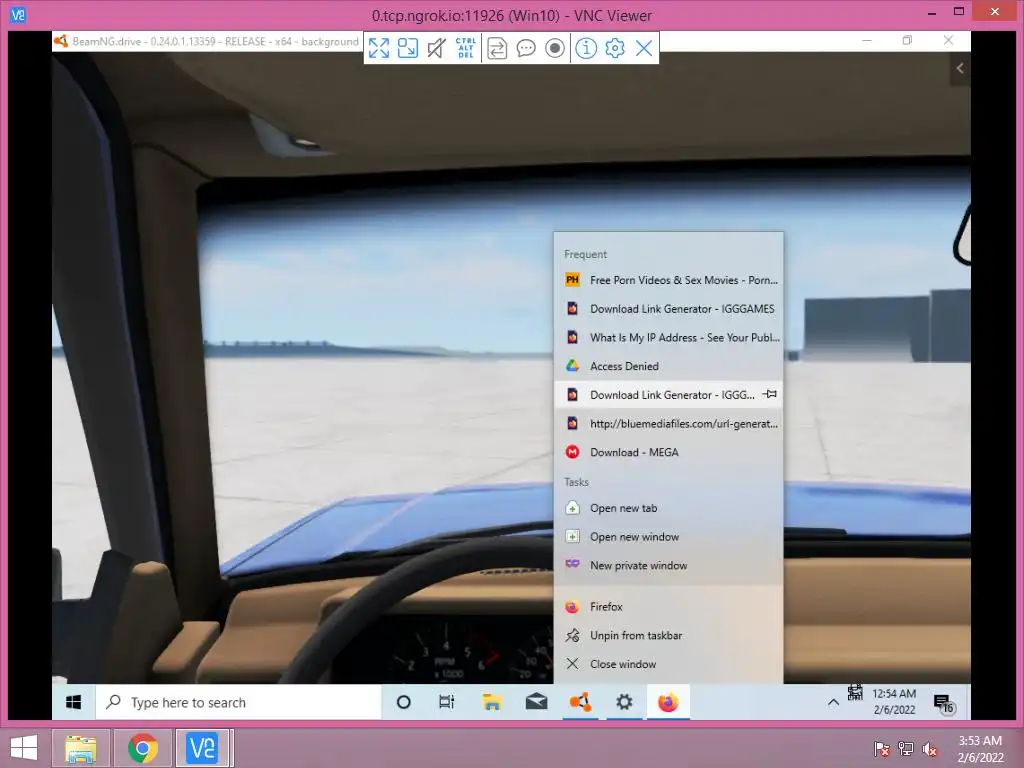1024x768 pixels.
Task: Open the VNC chat icon
Action: pos(526,48)
